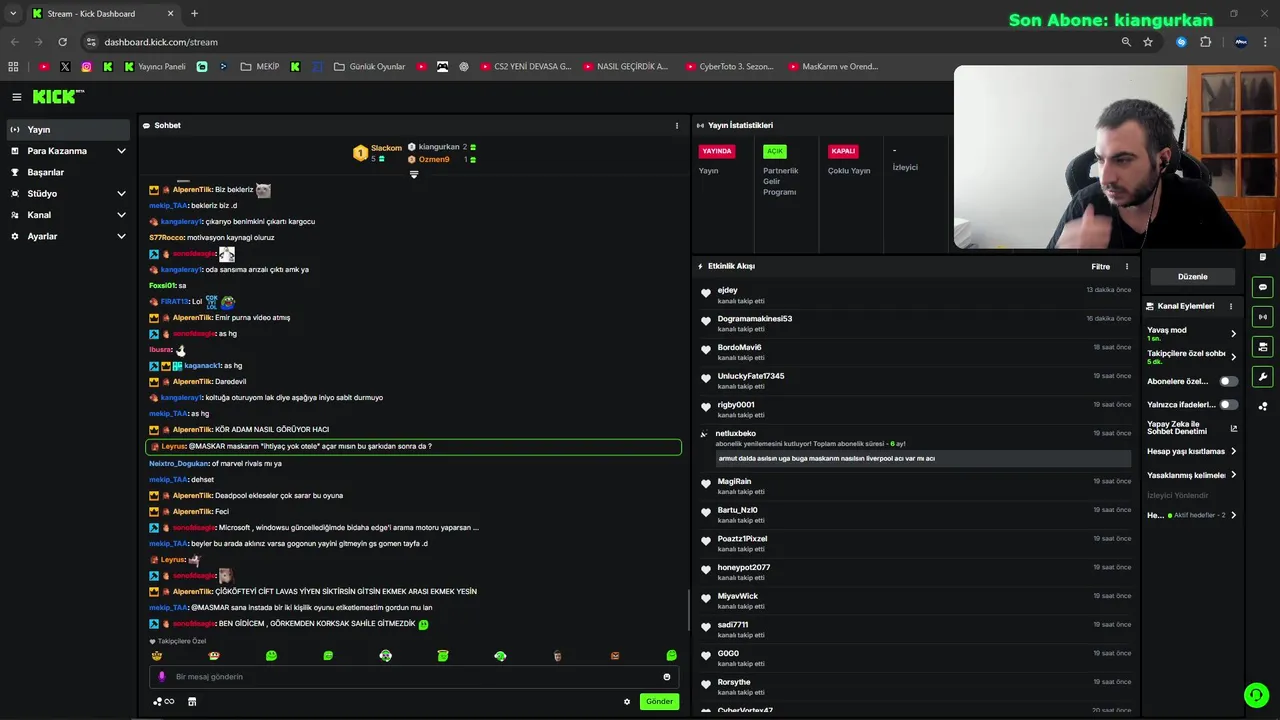Viewport: 1280px width, 720px height.
Task: Select Stream - Kick Dashboard tab
Action: 102,14
